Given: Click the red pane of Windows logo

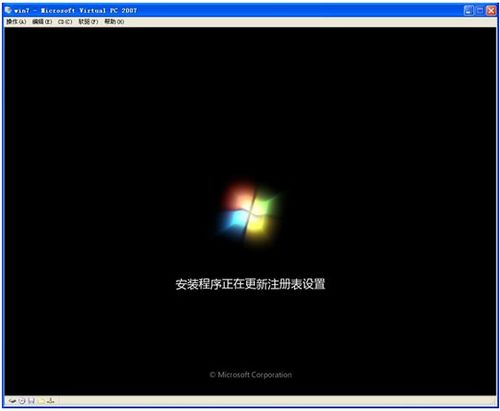Looking at the screenshot, I should (x=238, y=197).
